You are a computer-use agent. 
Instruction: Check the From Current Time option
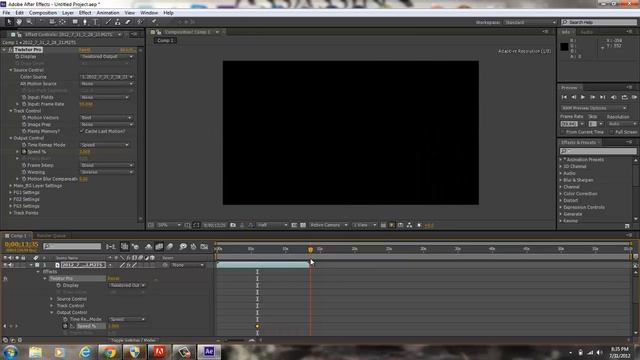[563, 132]
